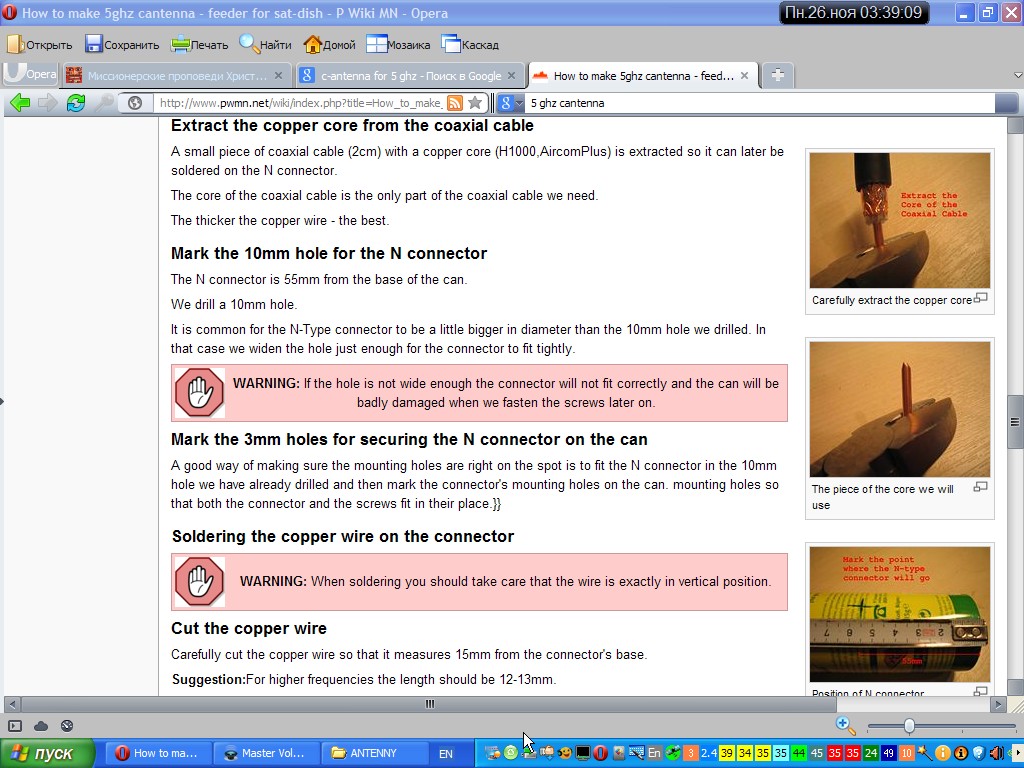
Task: Click the Opera icon in system tray
Action: (600, 753)
